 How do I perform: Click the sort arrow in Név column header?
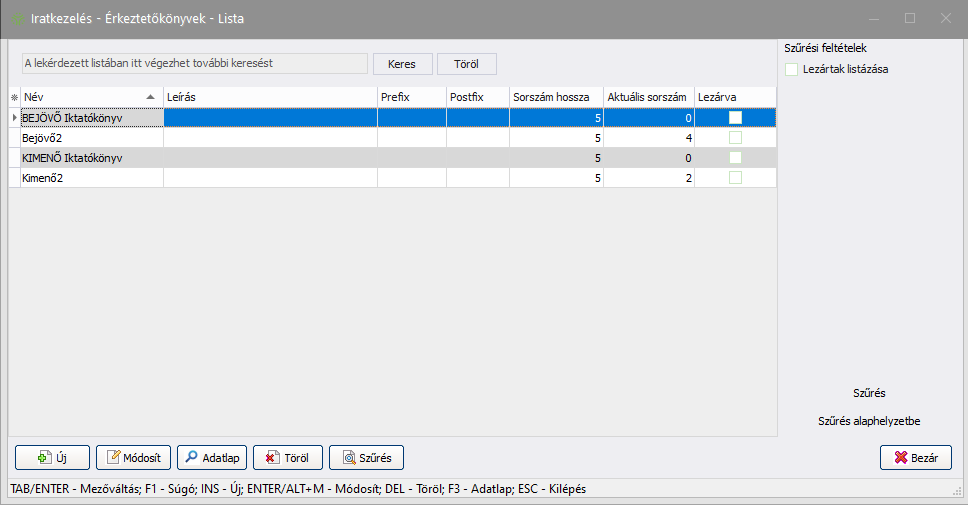pos(151,97)
